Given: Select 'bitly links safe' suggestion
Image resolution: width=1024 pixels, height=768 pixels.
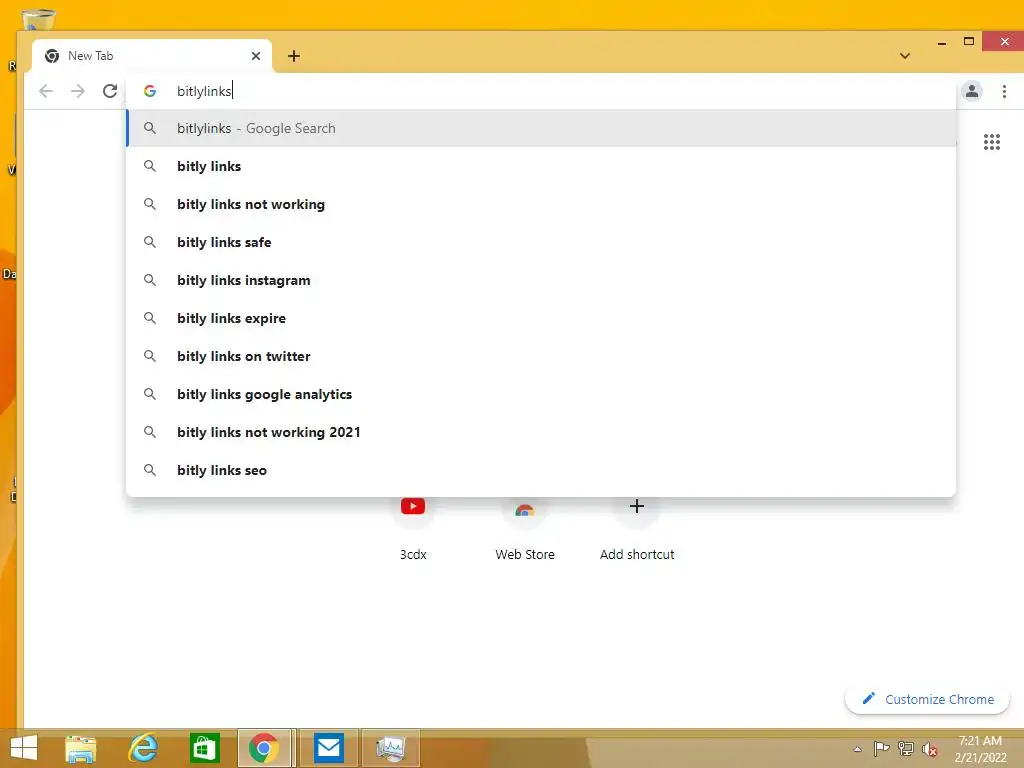Looking at the screenshot, I should click(x=541, y=242).
